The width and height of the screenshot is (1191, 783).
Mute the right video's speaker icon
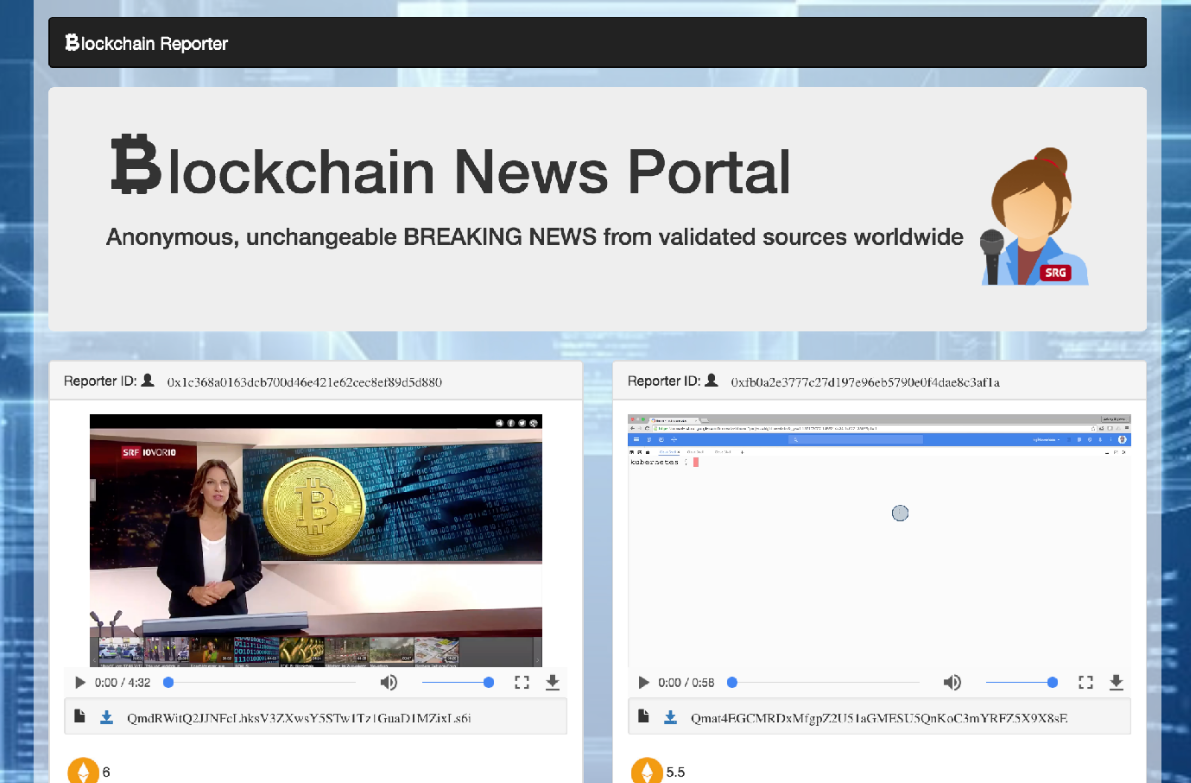tap(952, 682)
